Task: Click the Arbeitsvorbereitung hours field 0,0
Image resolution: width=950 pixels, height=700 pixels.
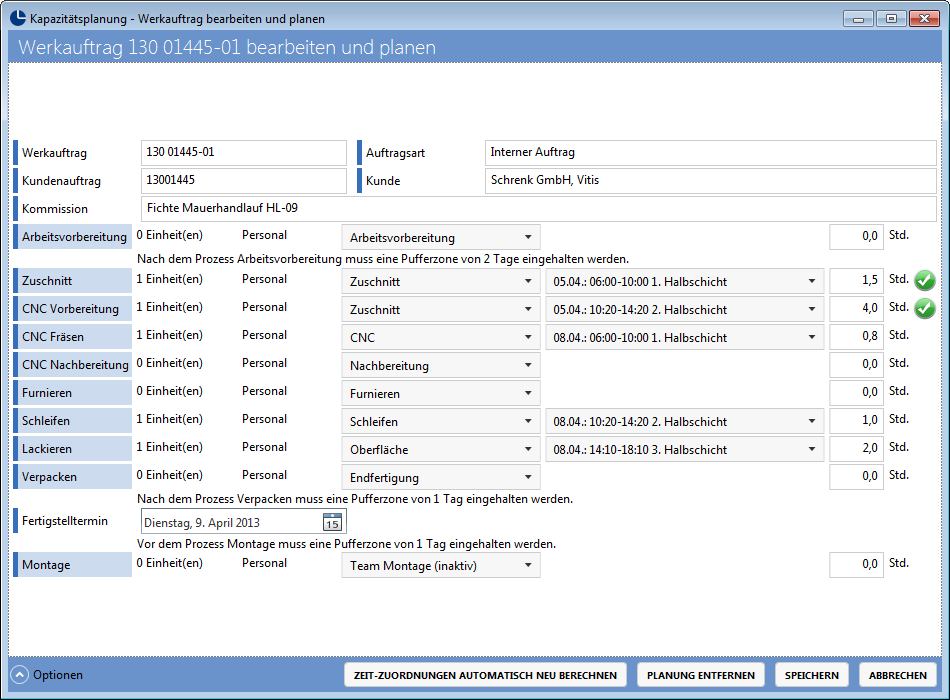Action: click(856, 236)
